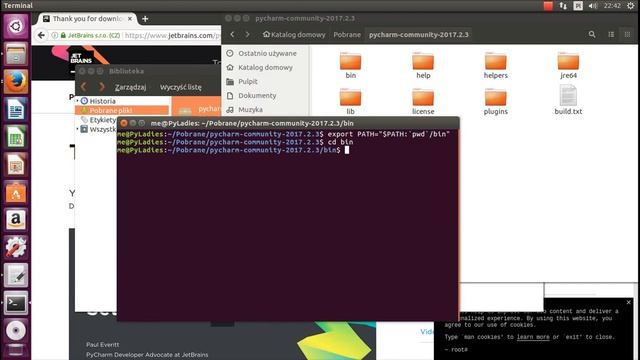
Task: Select 'Etykiety' in Biblioteka tree
Action: pos(102,120)
